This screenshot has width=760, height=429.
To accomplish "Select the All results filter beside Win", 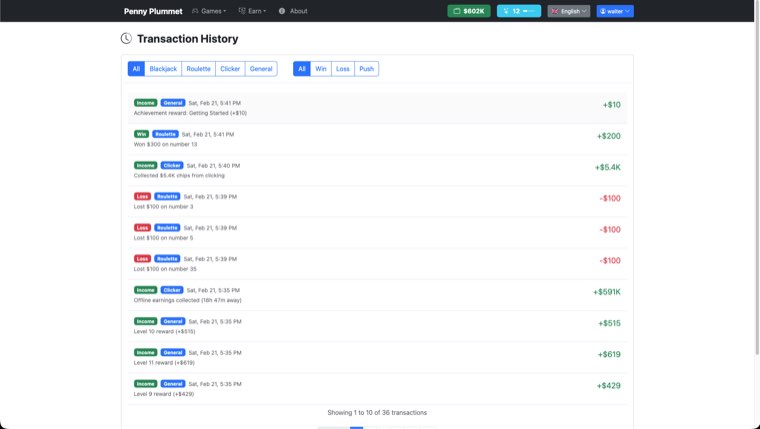I will (301, 69).
